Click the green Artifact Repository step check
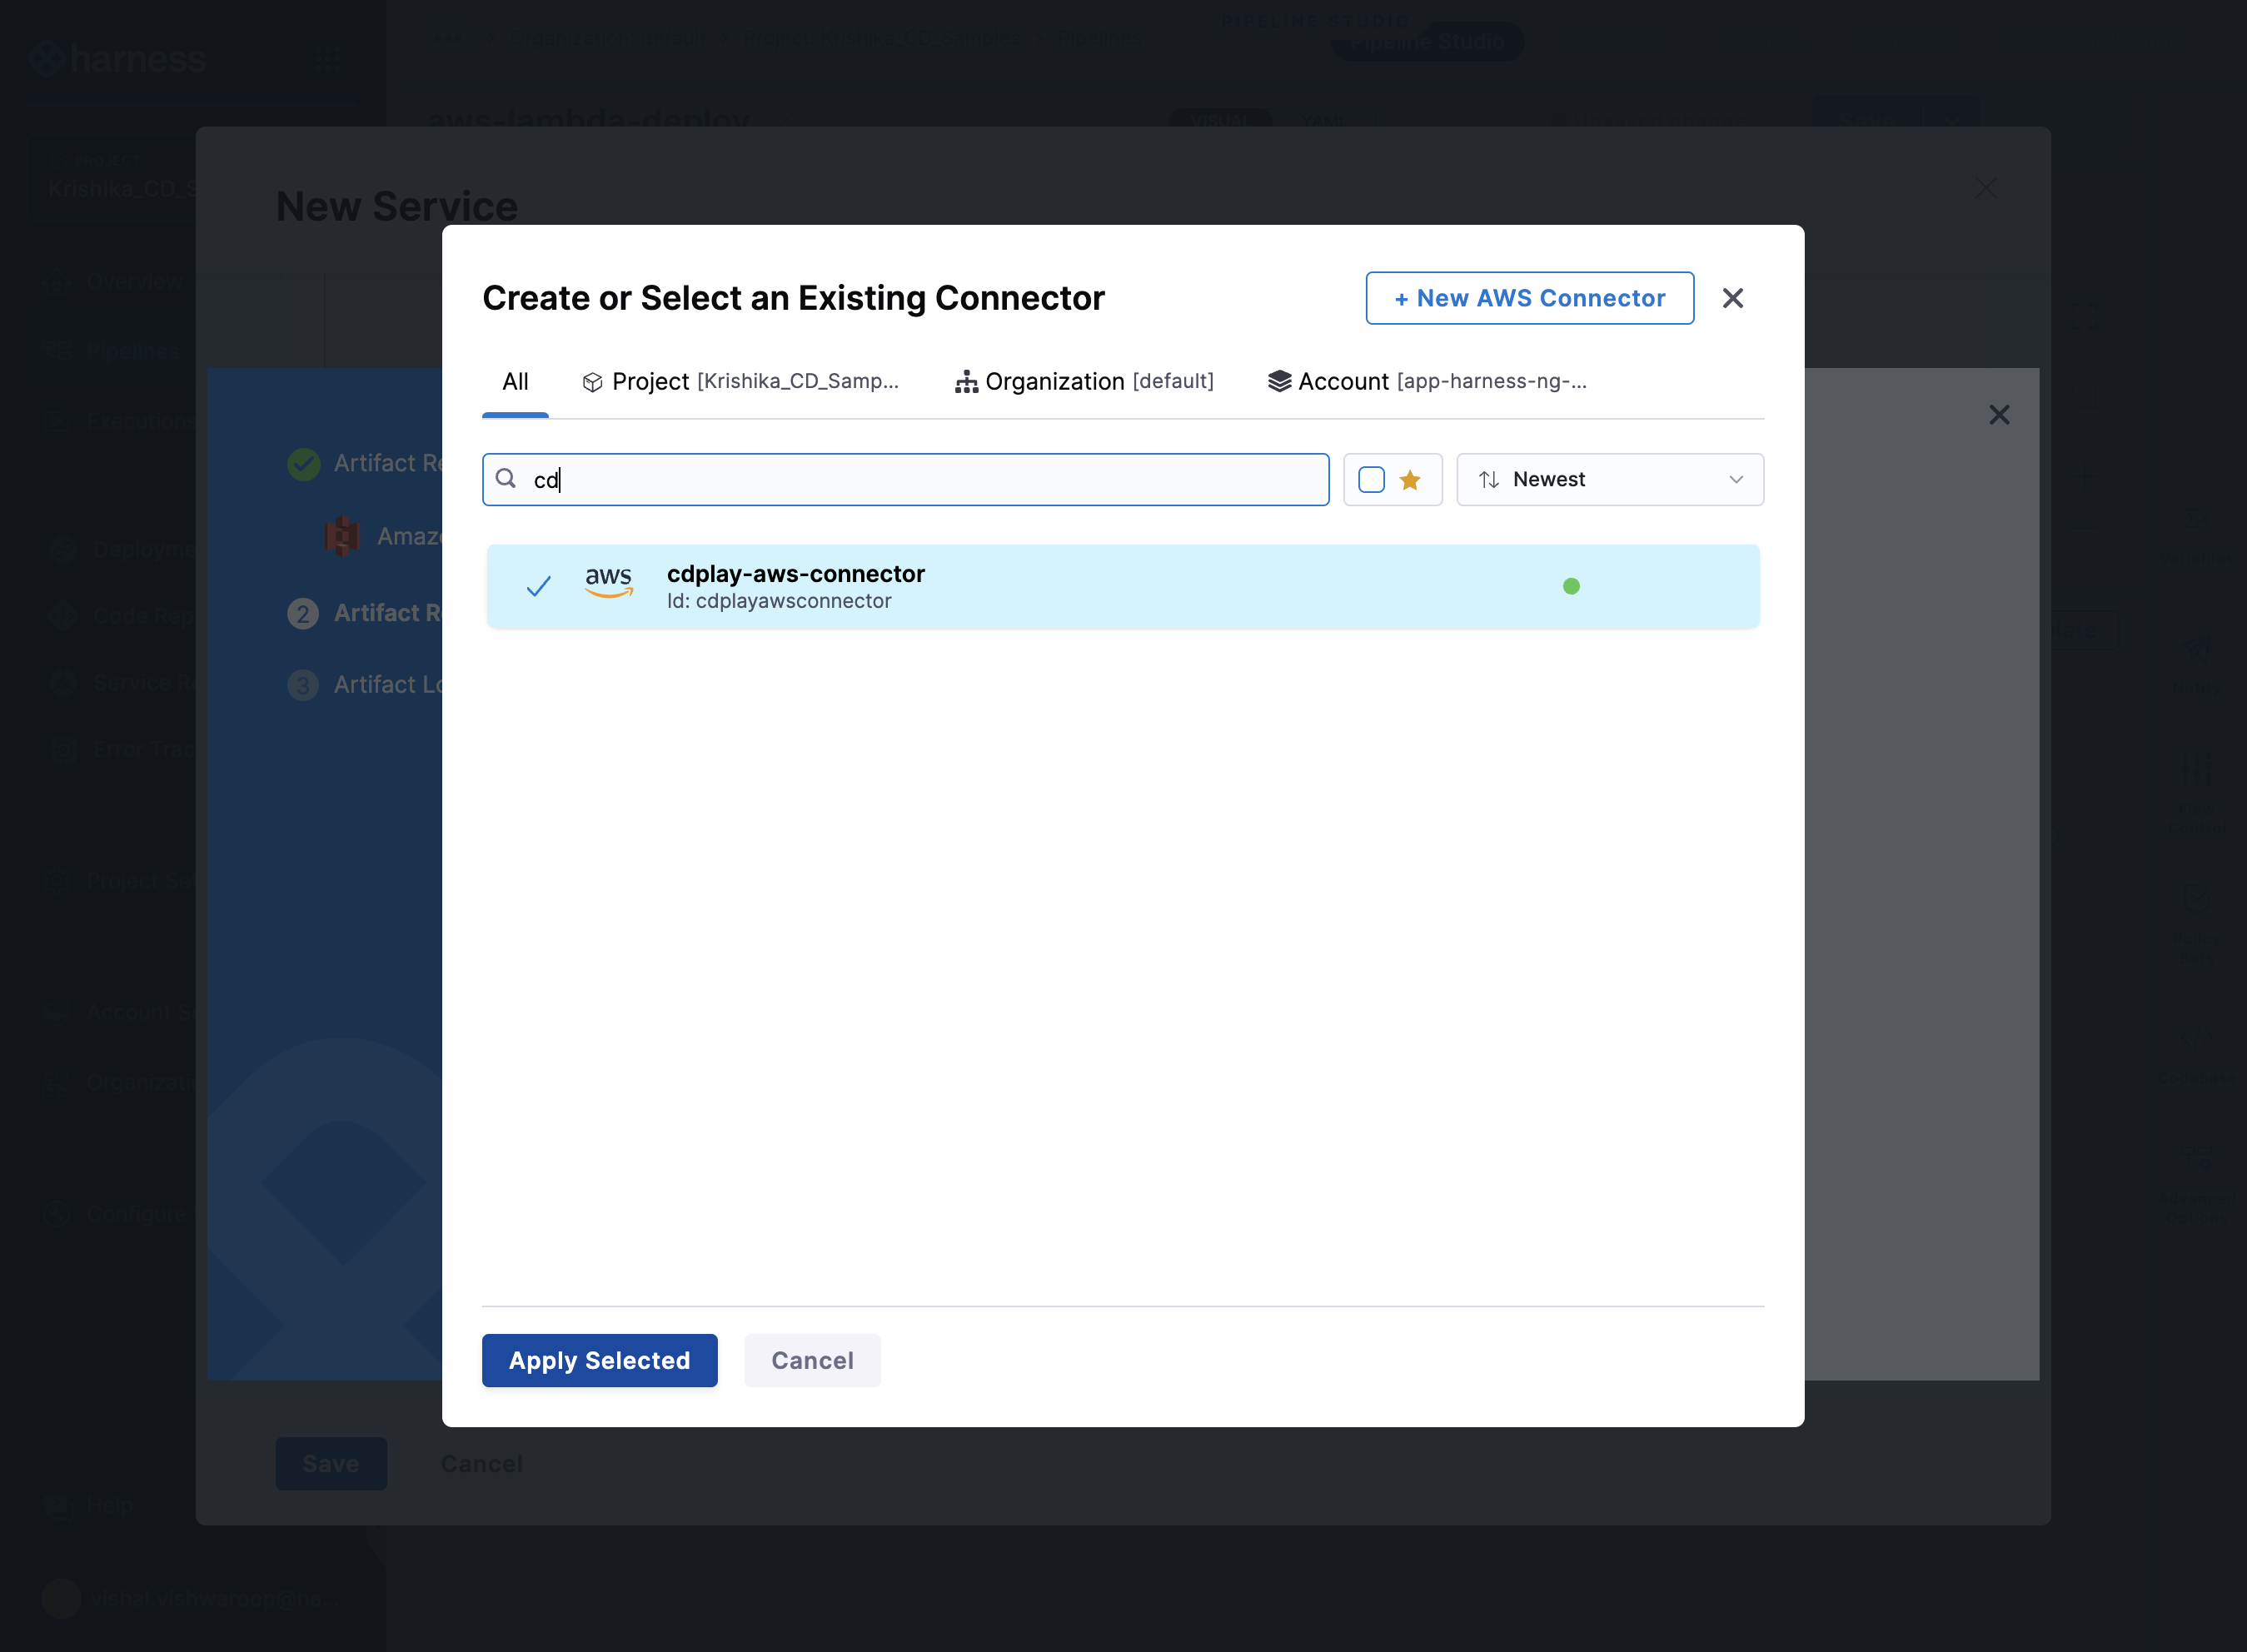Screen dimensions: 2247x1652 pyautogui.click(x=303, y=463)
